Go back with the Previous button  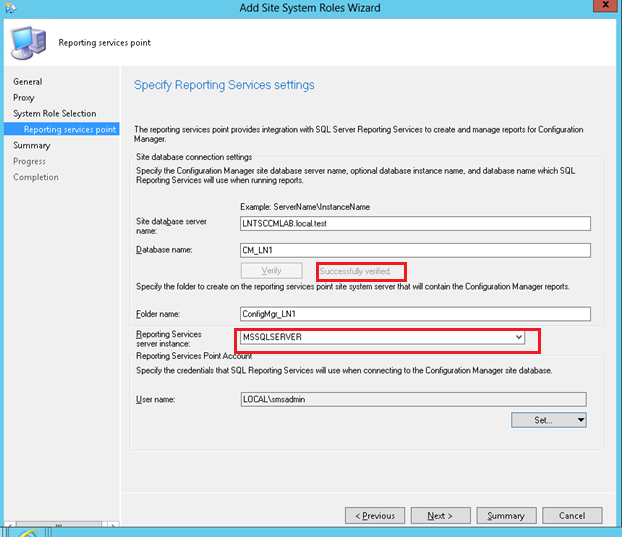tap(375, 516)
